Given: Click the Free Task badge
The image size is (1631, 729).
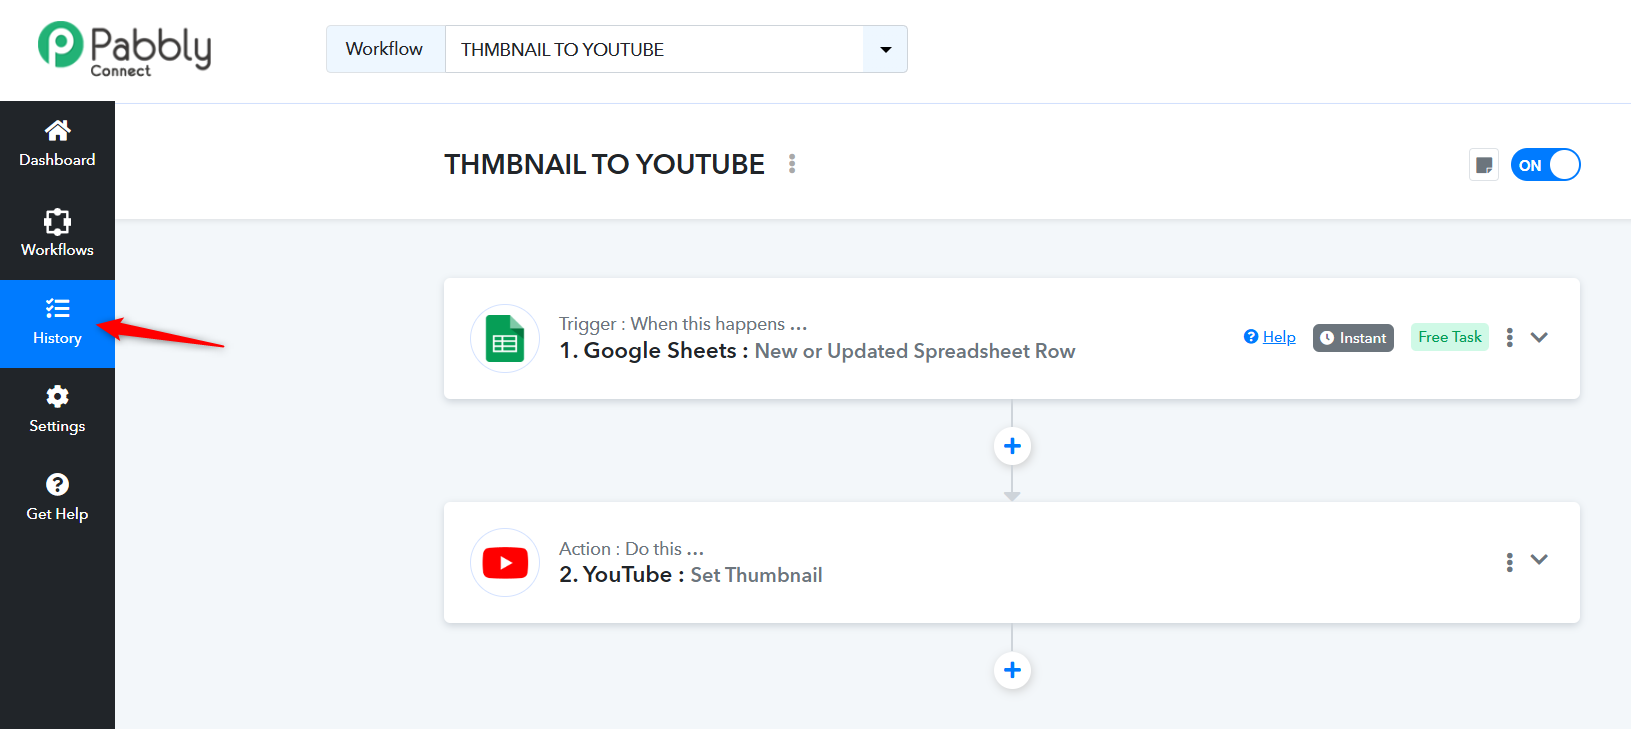Looking at the screenshot, I should 1449,337.
